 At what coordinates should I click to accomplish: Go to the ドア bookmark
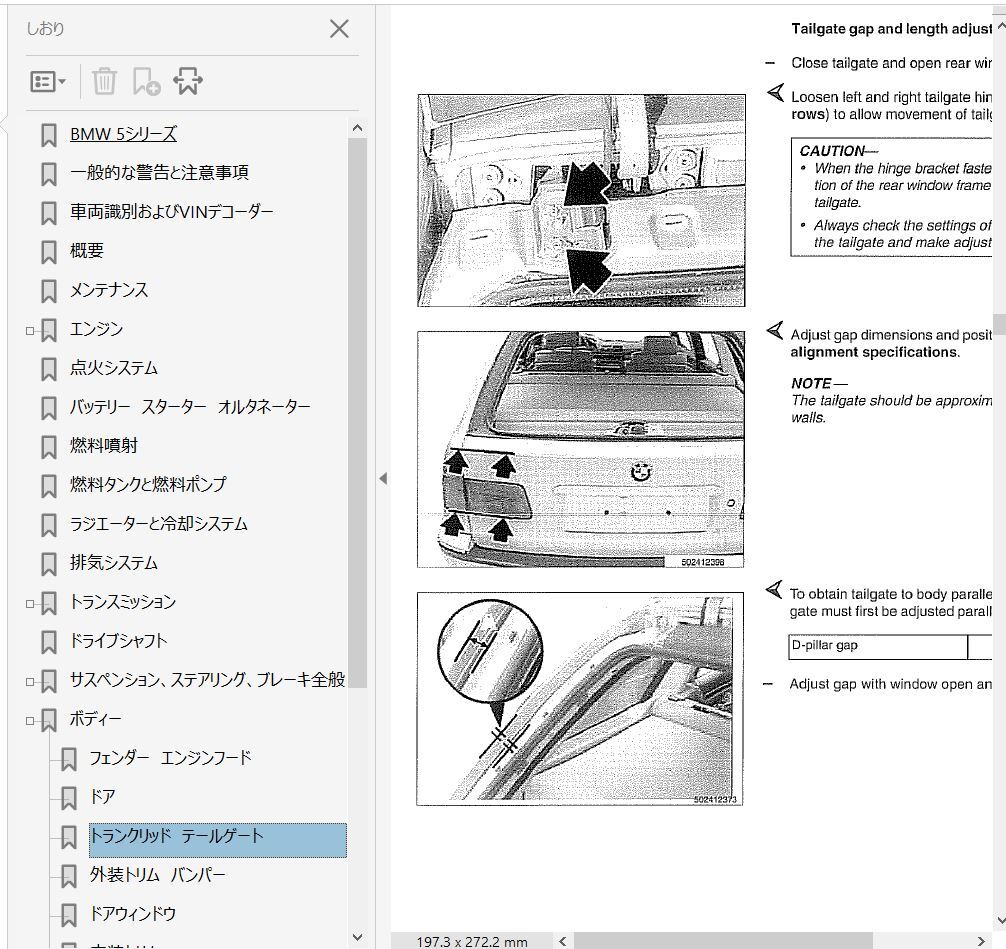click(x=103, y=797)
